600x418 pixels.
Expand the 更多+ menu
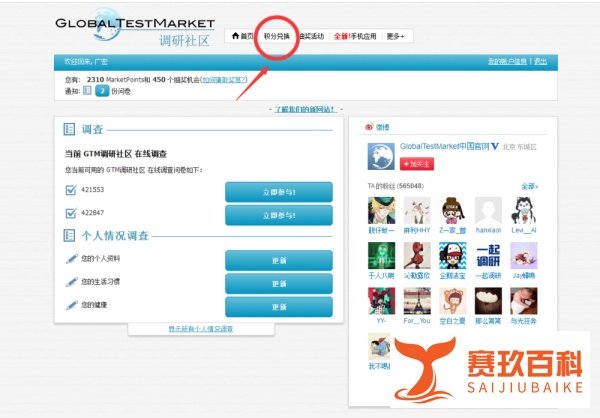pyautogui.click(x=395, y=36)
